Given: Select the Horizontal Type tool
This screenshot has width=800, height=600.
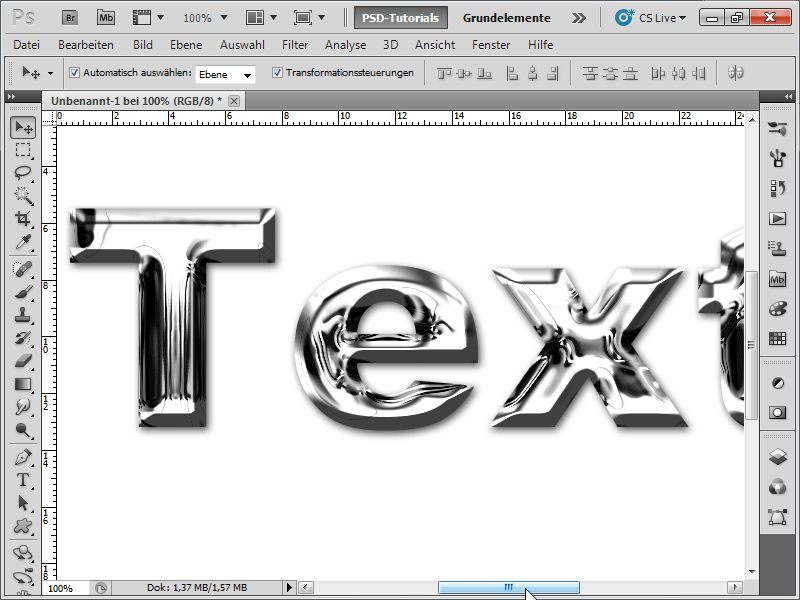Looking at the screenshot, I should [23, 480].
